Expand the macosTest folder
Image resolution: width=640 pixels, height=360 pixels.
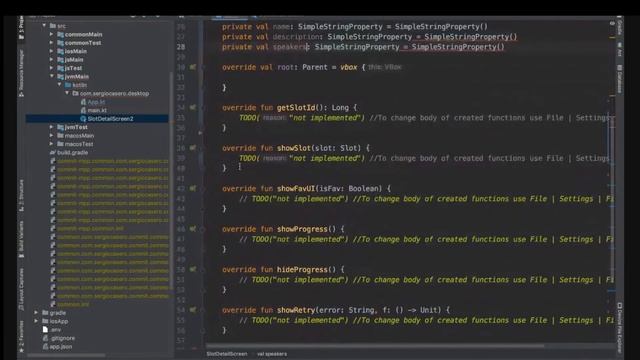coord(51,144)
